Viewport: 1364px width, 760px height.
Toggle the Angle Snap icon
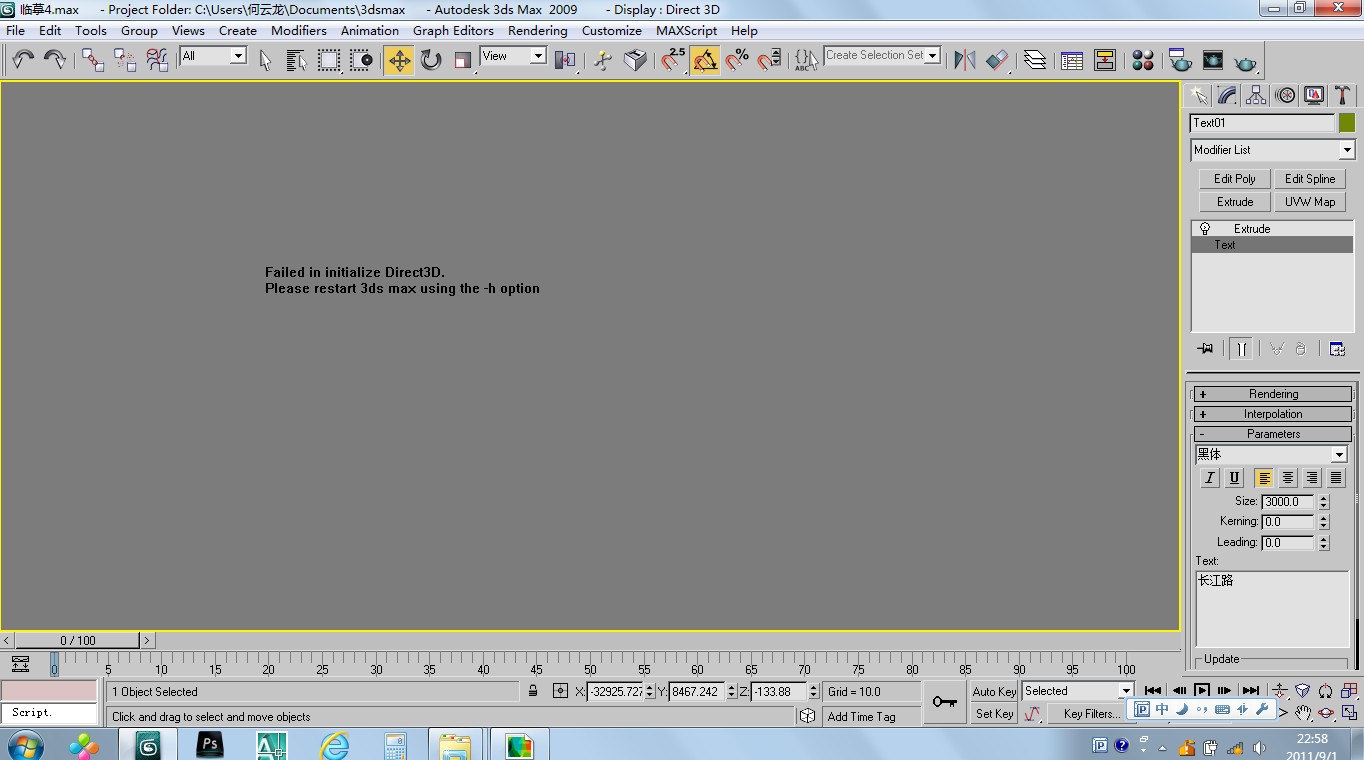(705, 60)
